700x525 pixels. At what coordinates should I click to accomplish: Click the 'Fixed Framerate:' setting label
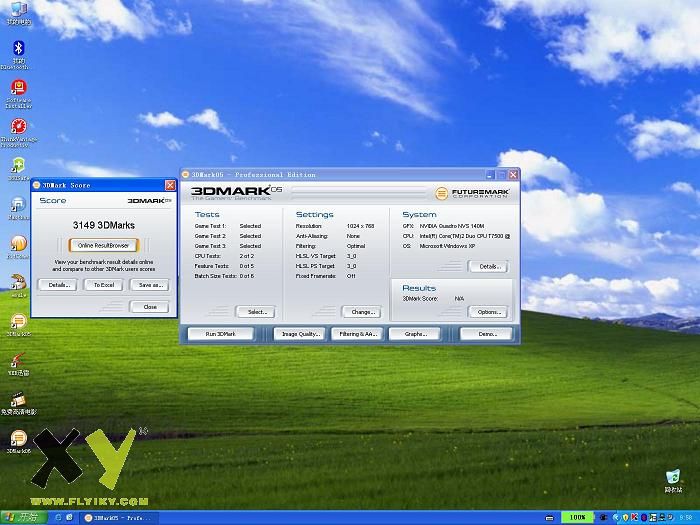click(316, 276)
